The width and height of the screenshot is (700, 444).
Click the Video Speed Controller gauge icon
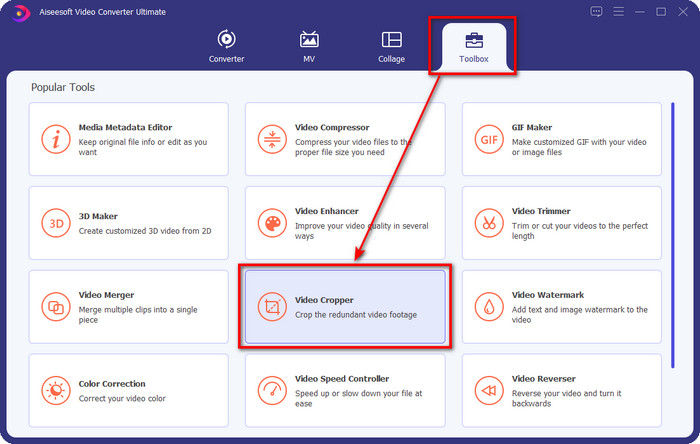[272, 390]
